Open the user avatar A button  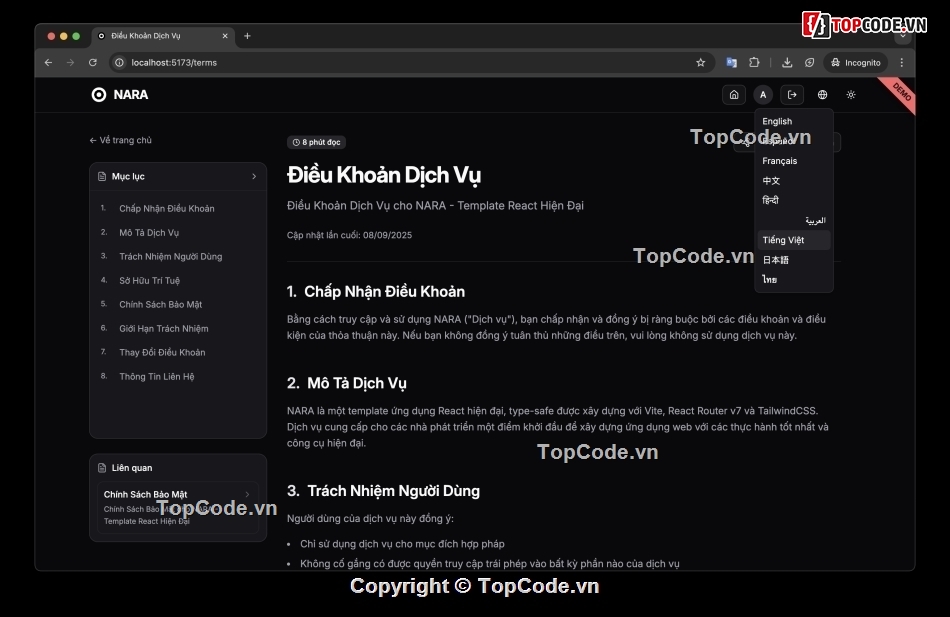763,95
